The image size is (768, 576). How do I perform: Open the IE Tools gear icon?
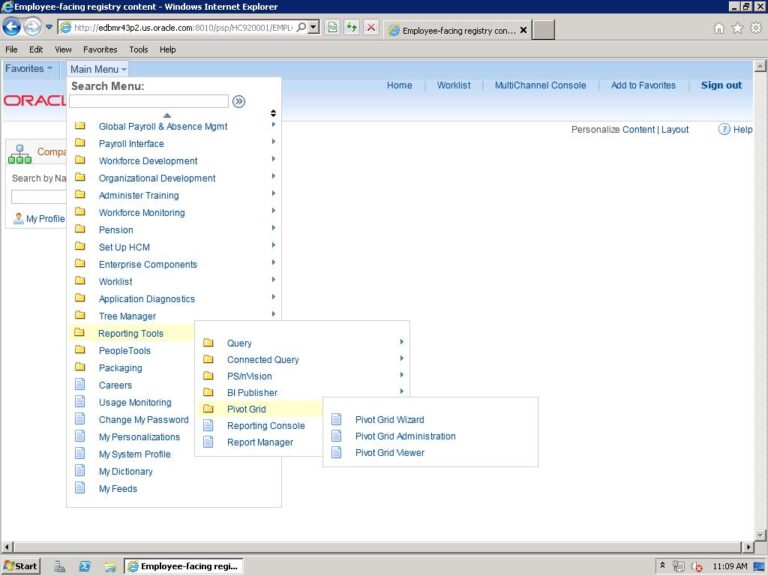pyautogui.click(x=756, y=28)
